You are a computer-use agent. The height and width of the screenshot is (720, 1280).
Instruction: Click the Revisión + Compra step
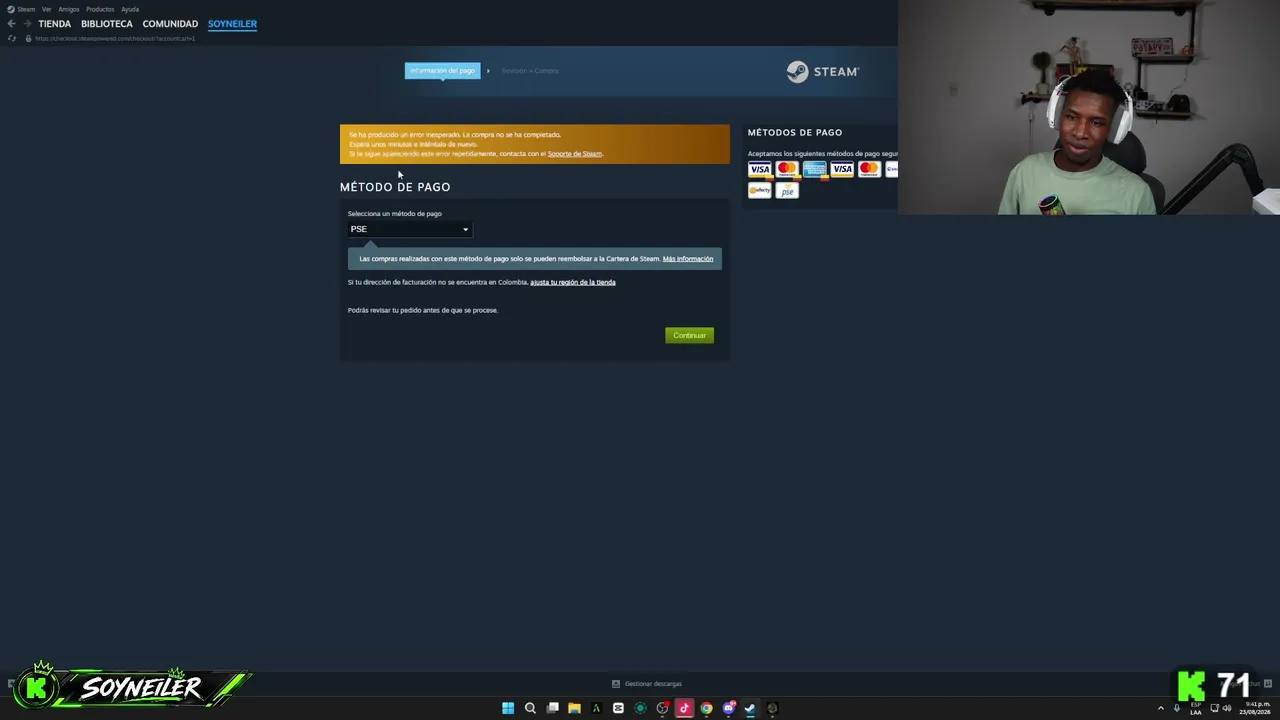[530, 71]
